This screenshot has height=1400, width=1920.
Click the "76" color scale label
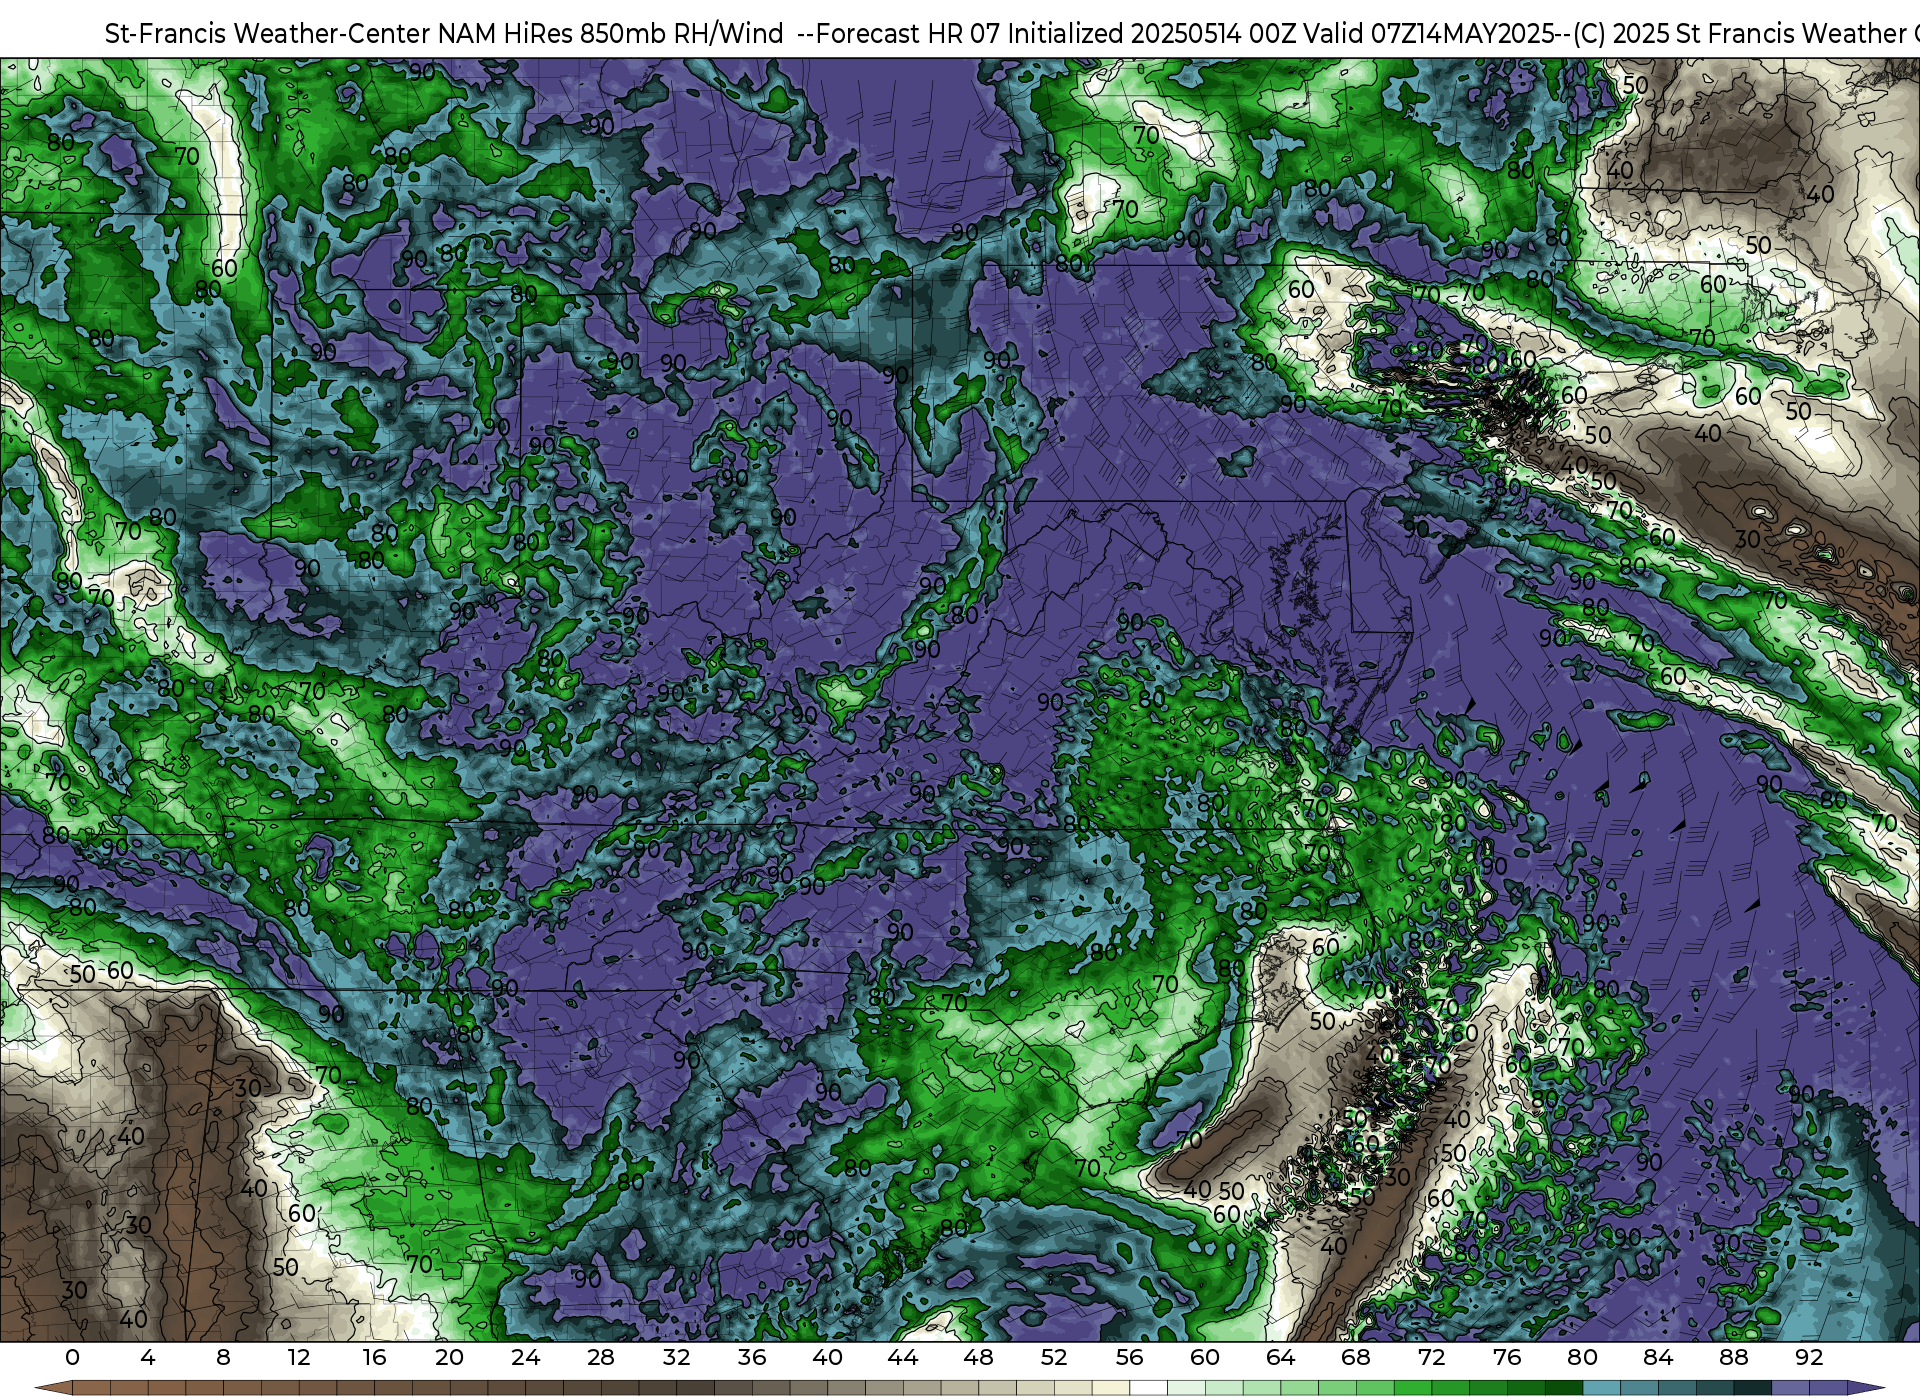point(1506,1357)
